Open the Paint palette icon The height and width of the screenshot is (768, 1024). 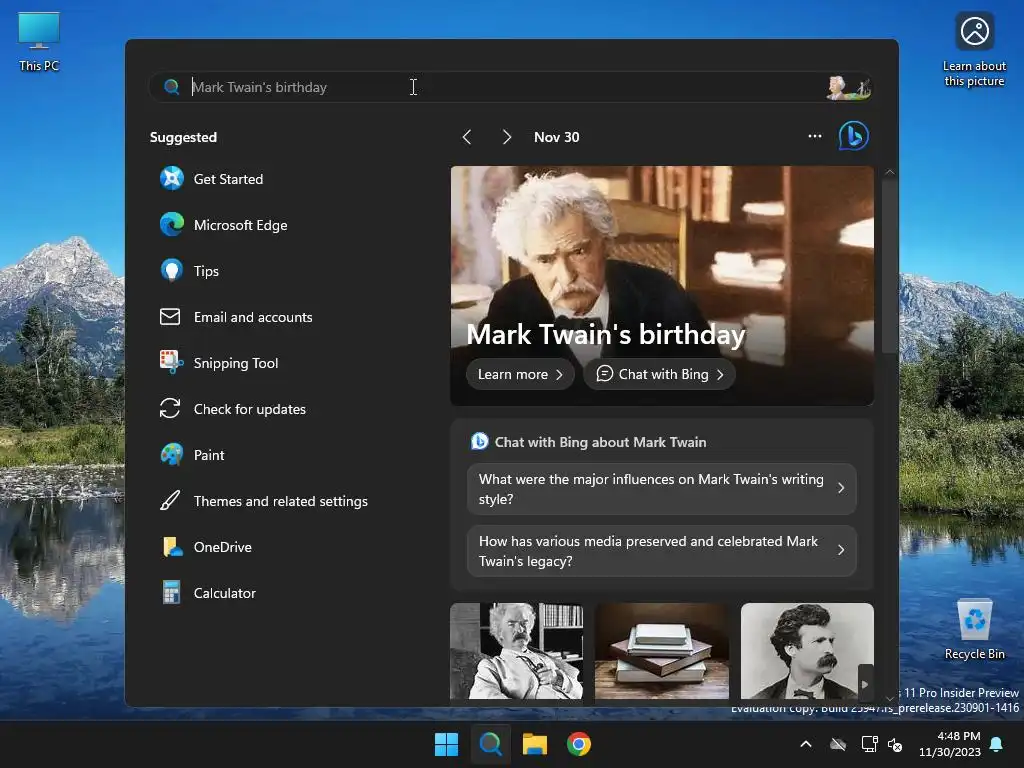coord(172,455)
